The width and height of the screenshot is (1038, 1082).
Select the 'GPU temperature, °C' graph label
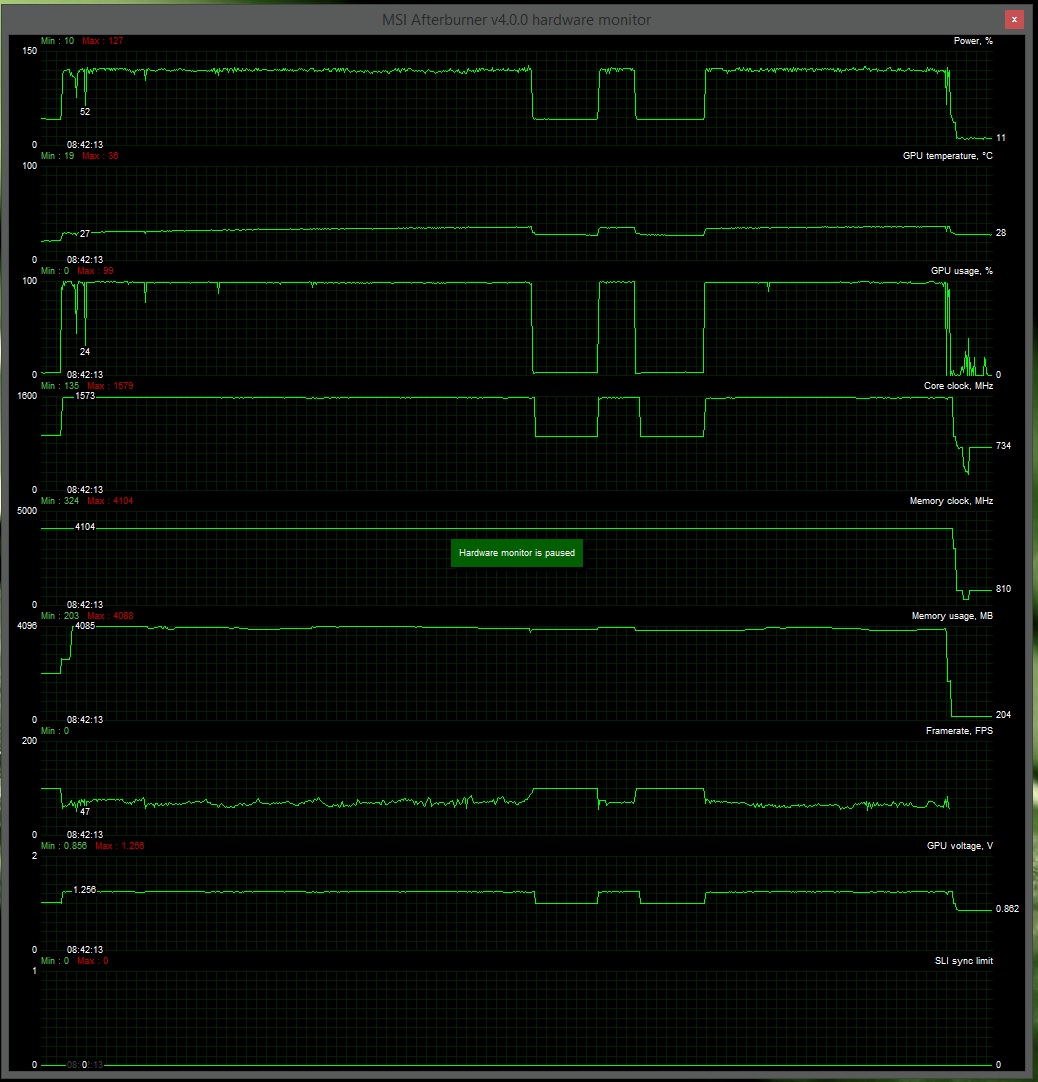[x=948, y=156]
